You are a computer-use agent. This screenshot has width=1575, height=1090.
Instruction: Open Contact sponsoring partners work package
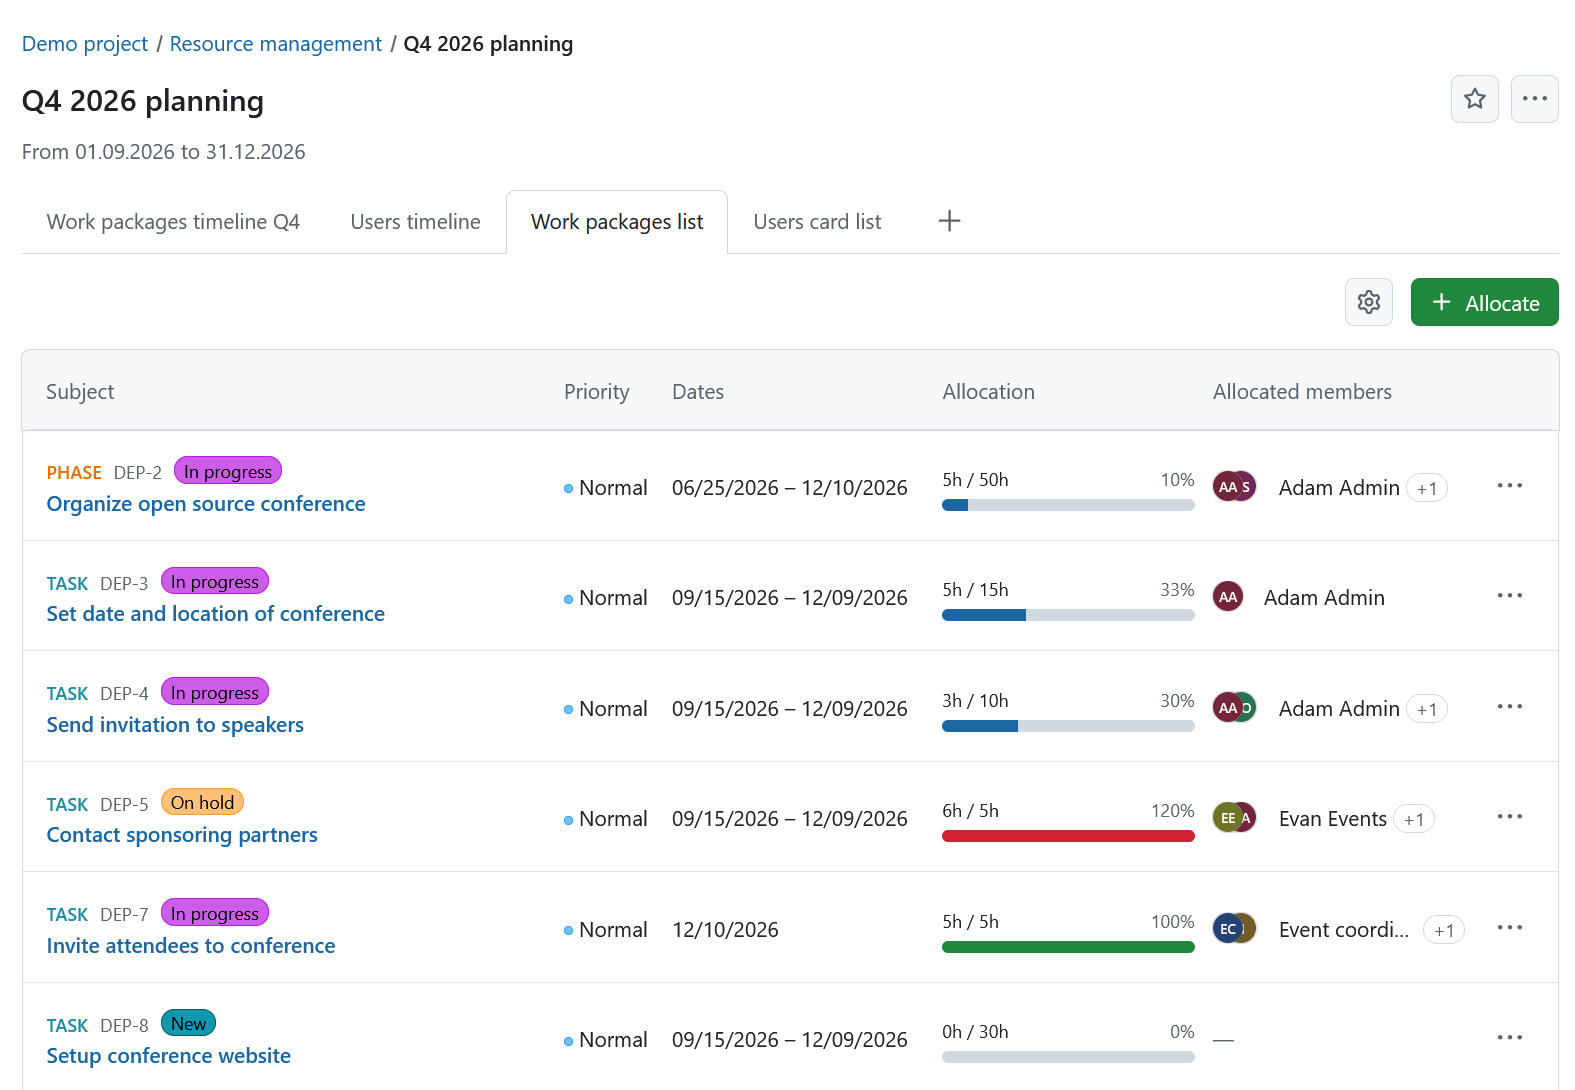point(182,835)
